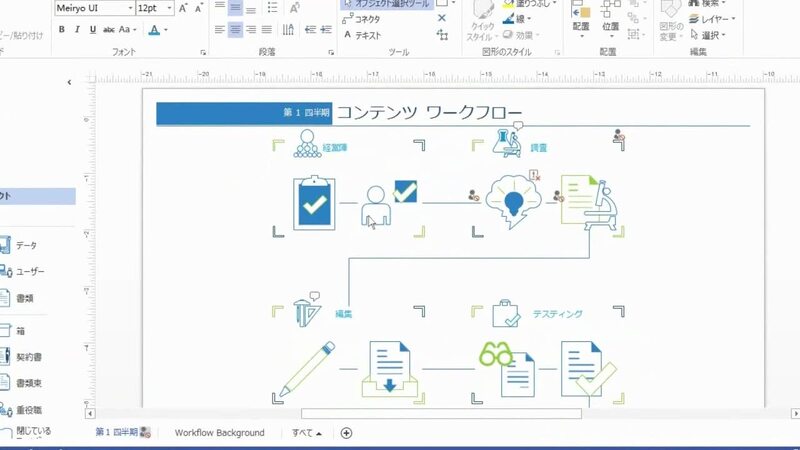Click the bullet list icon
This screenshot has height=450, width=800.
(272, 7)
